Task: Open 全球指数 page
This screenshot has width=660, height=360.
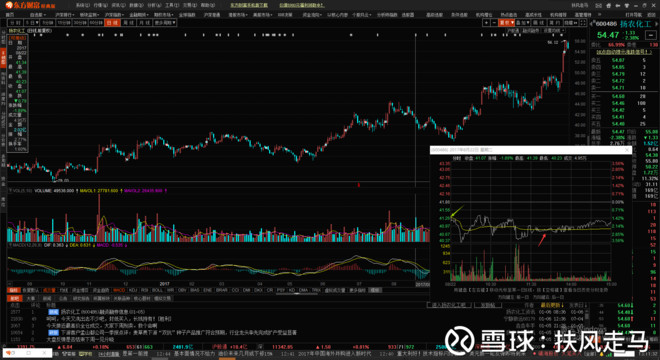Action: point(187,15)
